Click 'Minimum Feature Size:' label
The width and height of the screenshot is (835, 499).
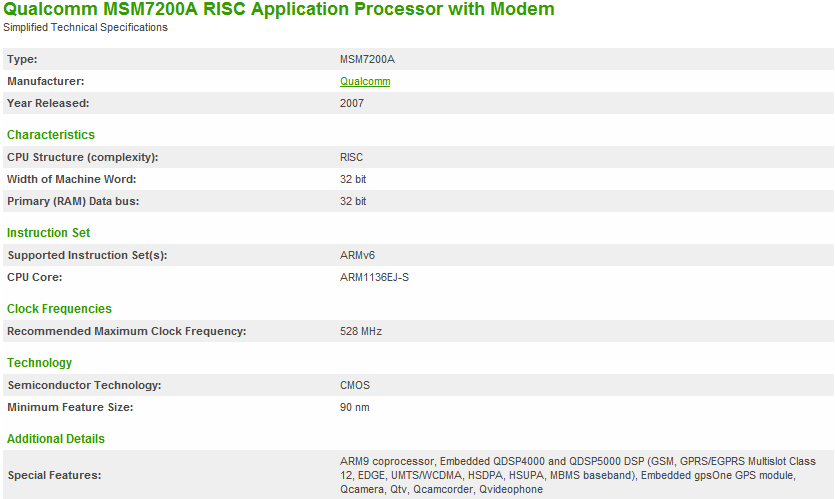click(x=70, y=407)
